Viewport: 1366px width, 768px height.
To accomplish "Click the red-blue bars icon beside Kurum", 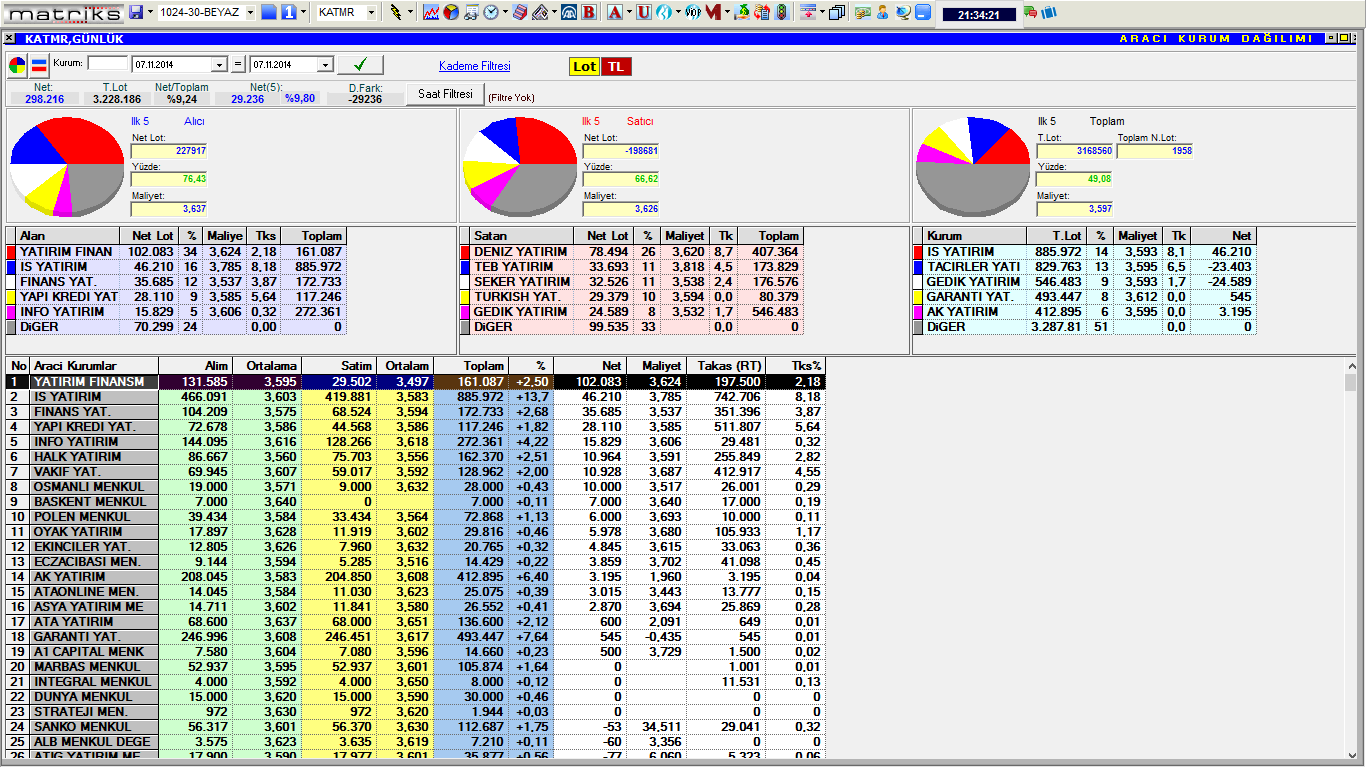I will coord(39,66).
